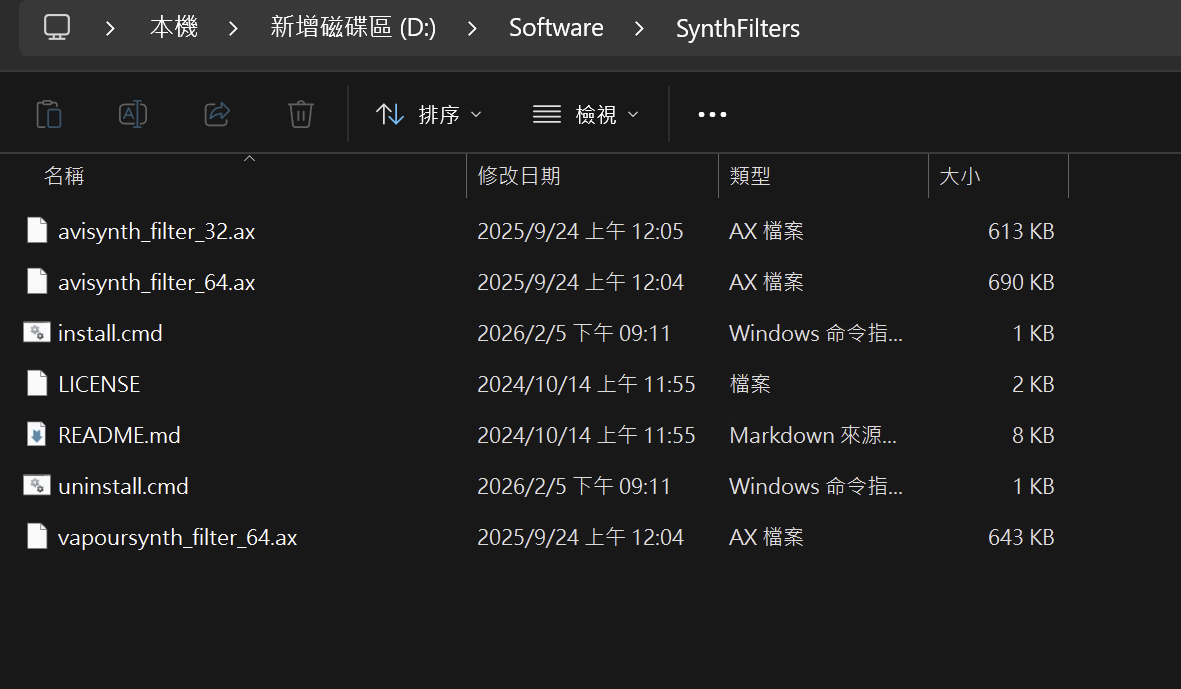Open the 檢視 view dropdown
This screenshot has width=1181, height=689.
click(585, 114)
